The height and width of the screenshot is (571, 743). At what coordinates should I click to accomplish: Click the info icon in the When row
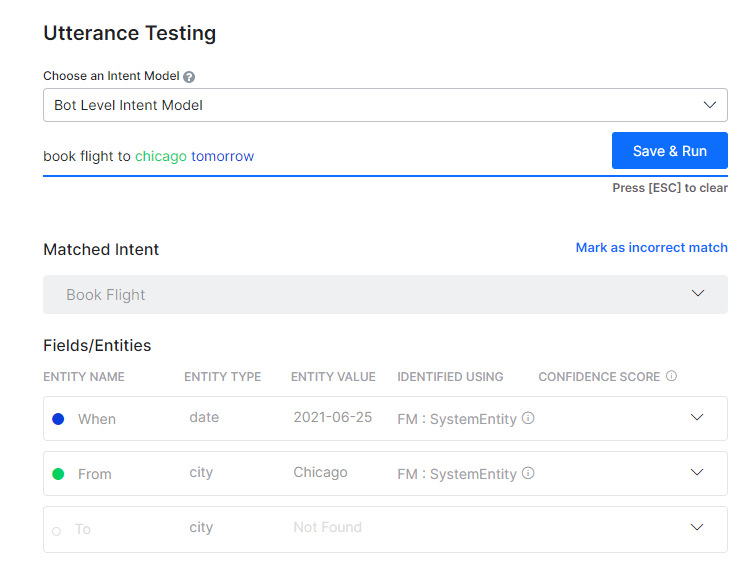pos(528,418)
